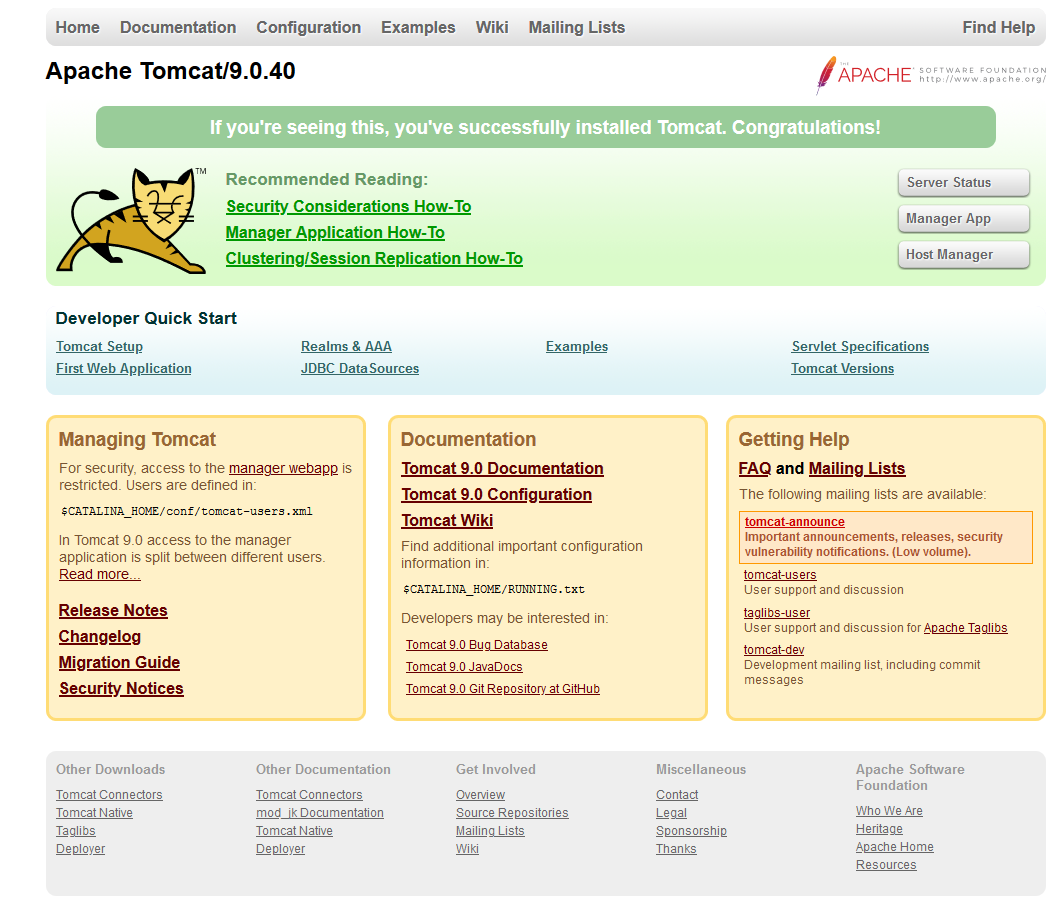The image size is (1061, 908).
Task: Open the tomcat-announce mailing list link
Action: point(794,522)
